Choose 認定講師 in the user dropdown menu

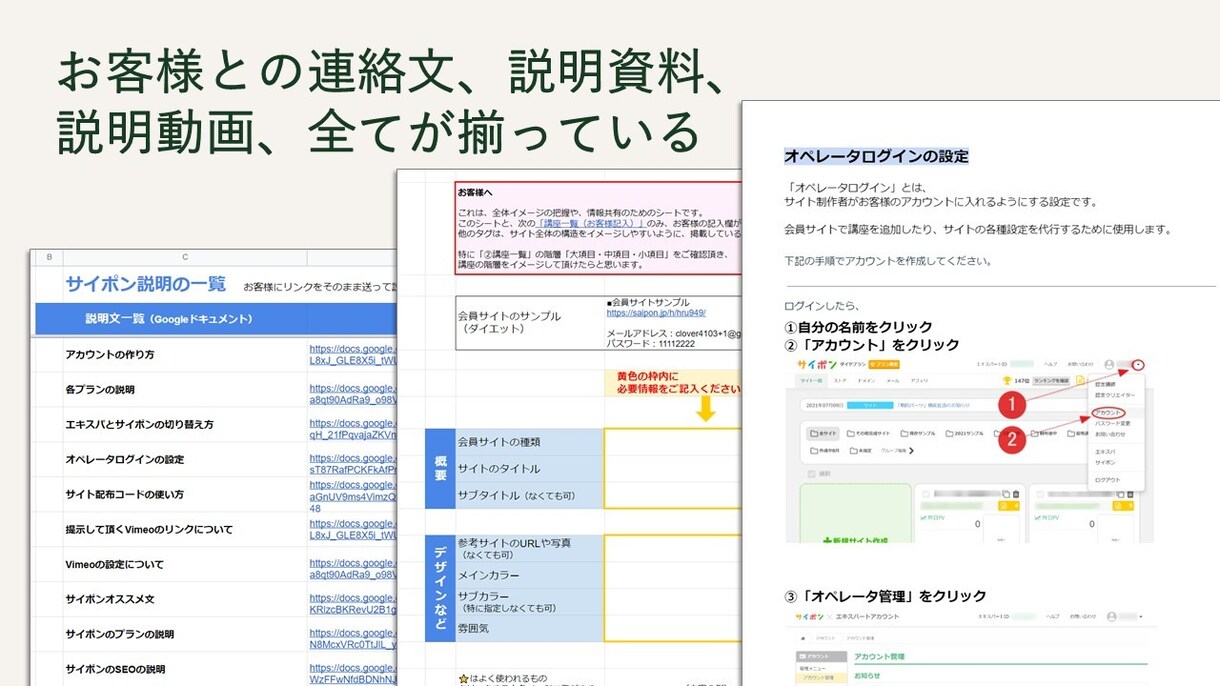click(1104, 384)
